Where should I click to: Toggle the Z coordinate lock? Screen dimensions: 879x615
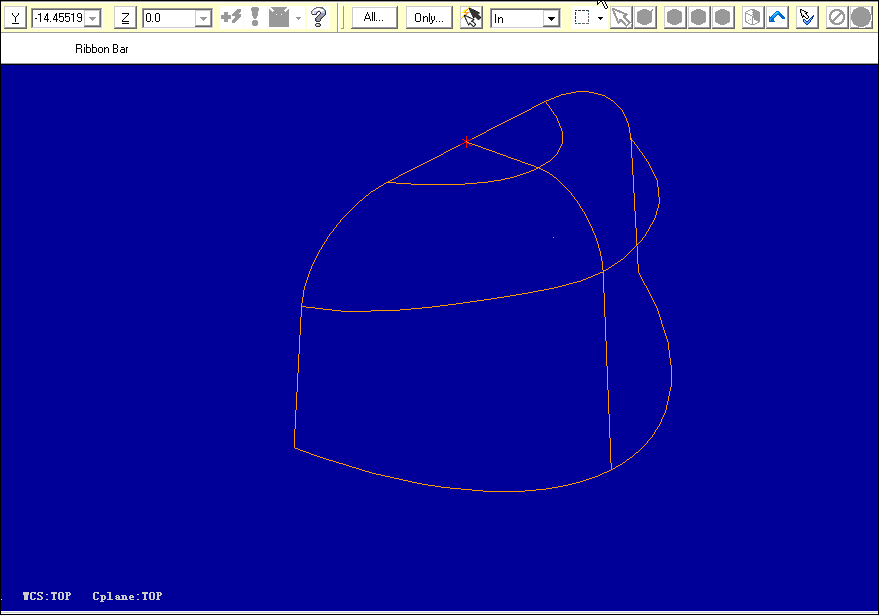point(124,17)
